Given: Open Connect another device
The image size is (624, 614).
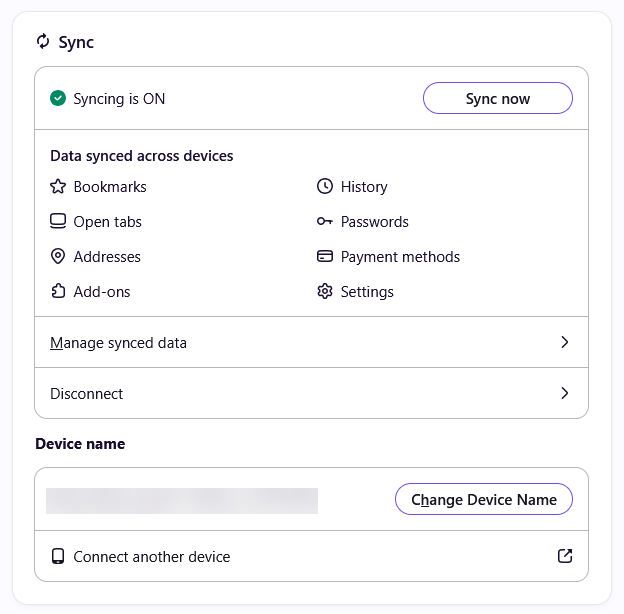Looking at the screenshot, I should point(311,556).
